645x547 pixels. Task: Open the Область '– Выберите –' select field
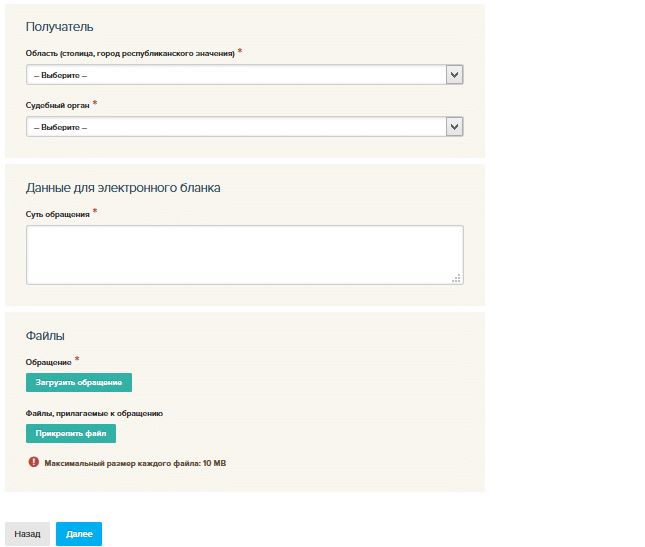click(236, 75)
